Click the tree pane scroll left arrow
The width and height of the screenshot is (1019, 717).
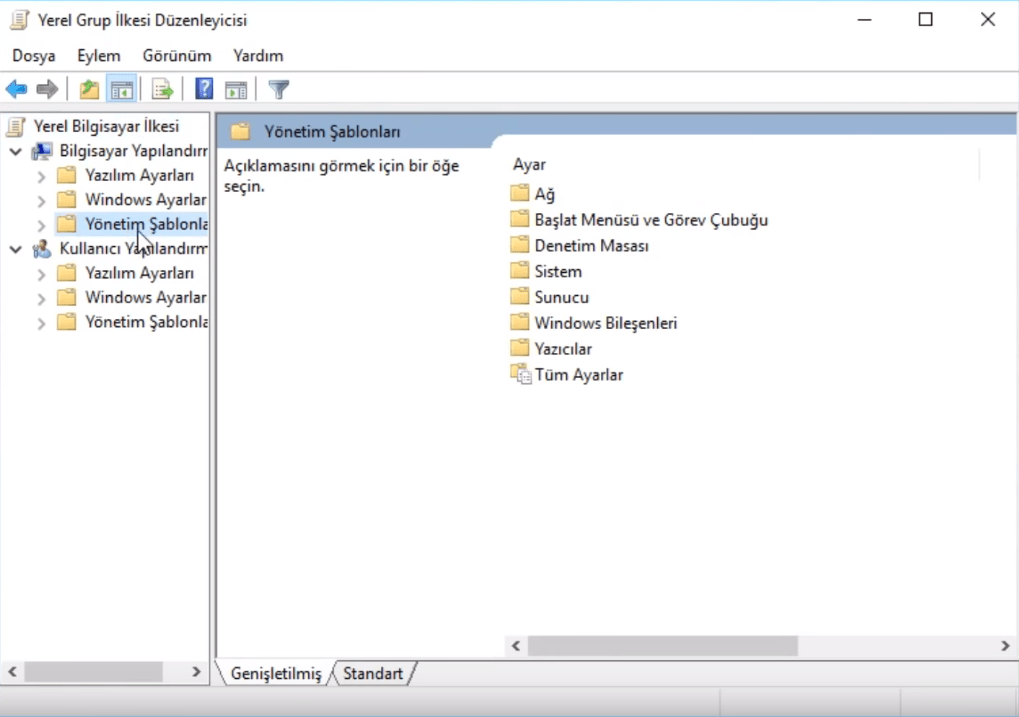12,671
